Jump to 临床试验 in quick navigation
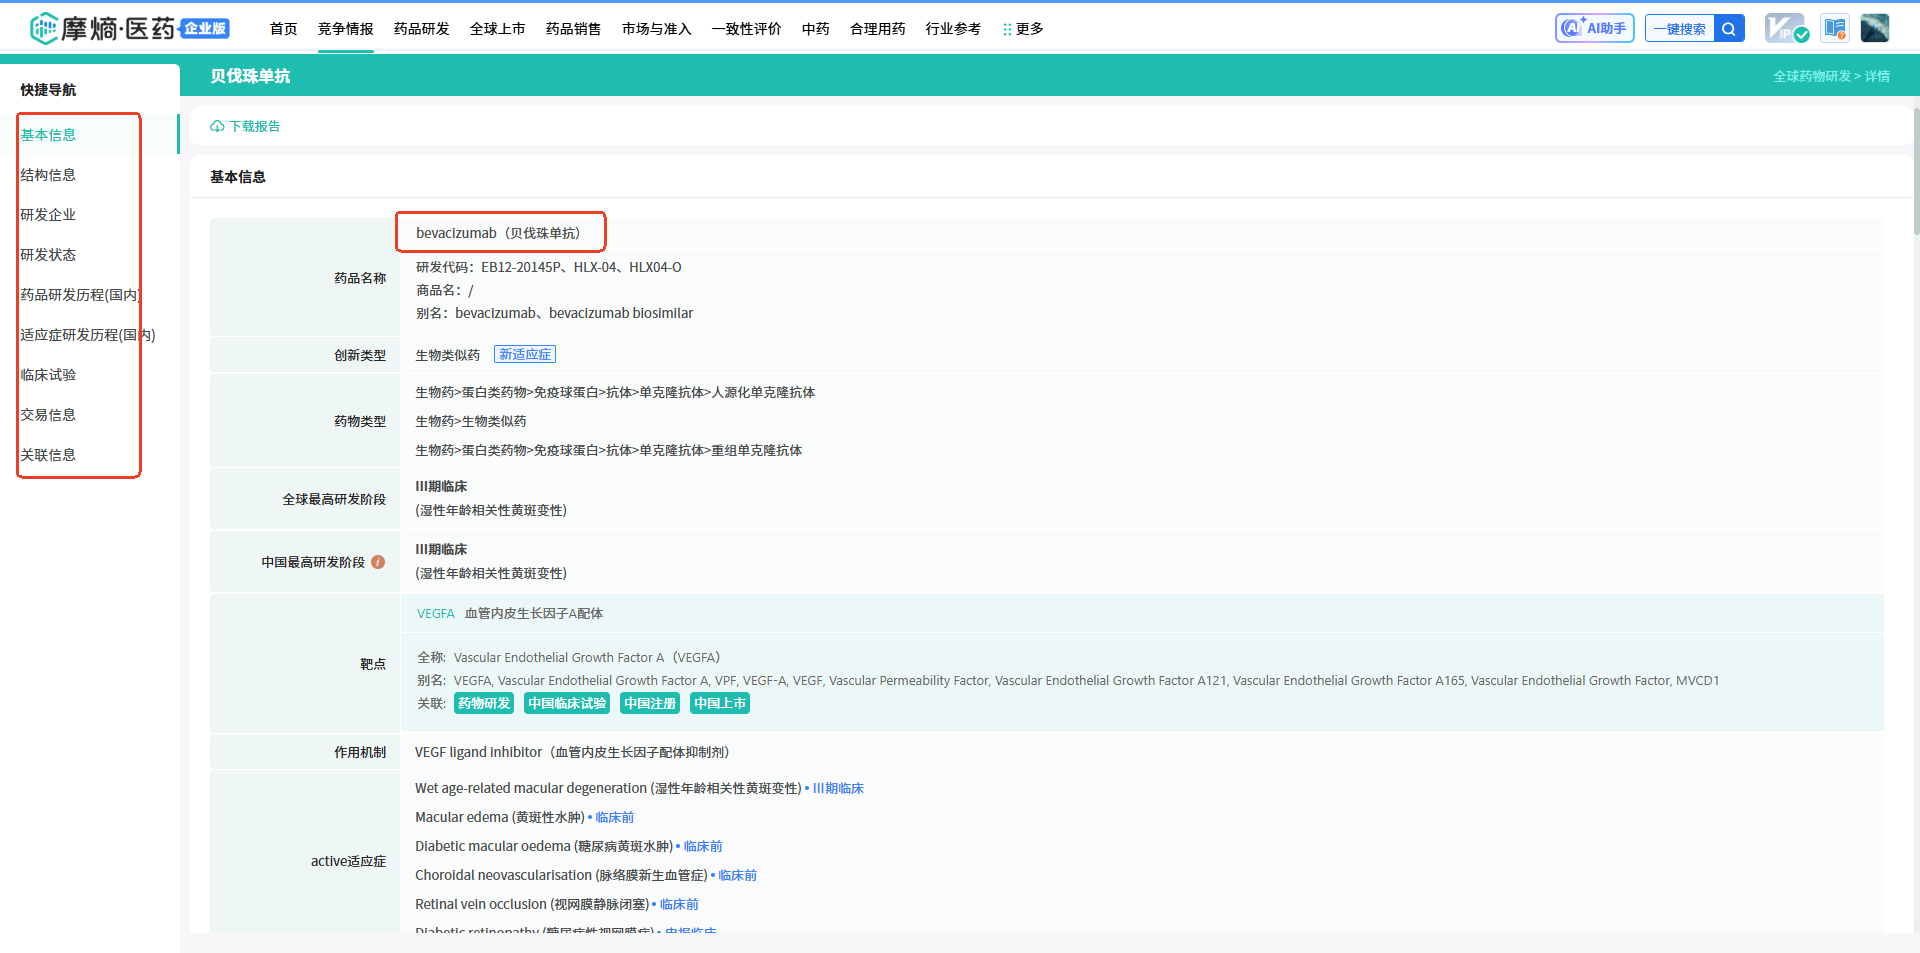 [48, 375]
